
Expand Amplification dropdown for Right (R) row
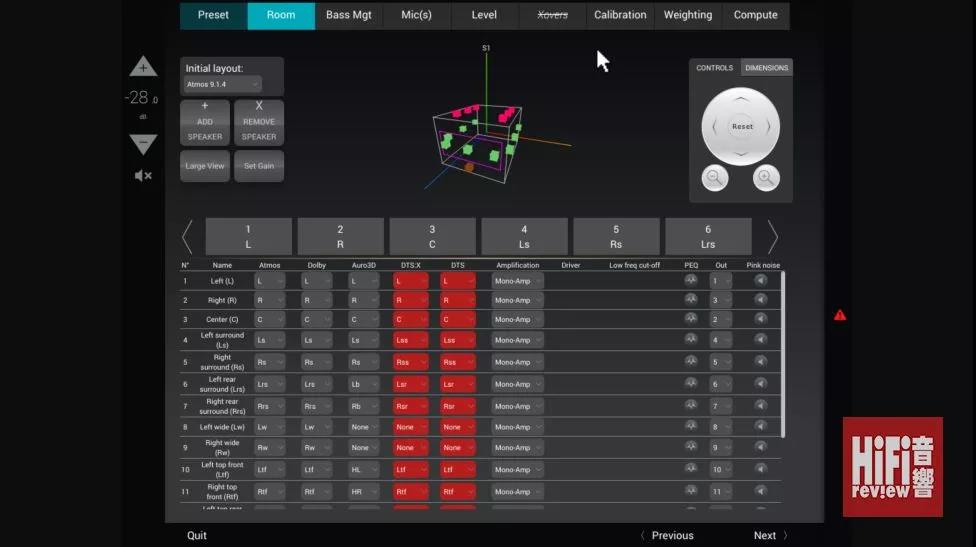pos(517,300)
